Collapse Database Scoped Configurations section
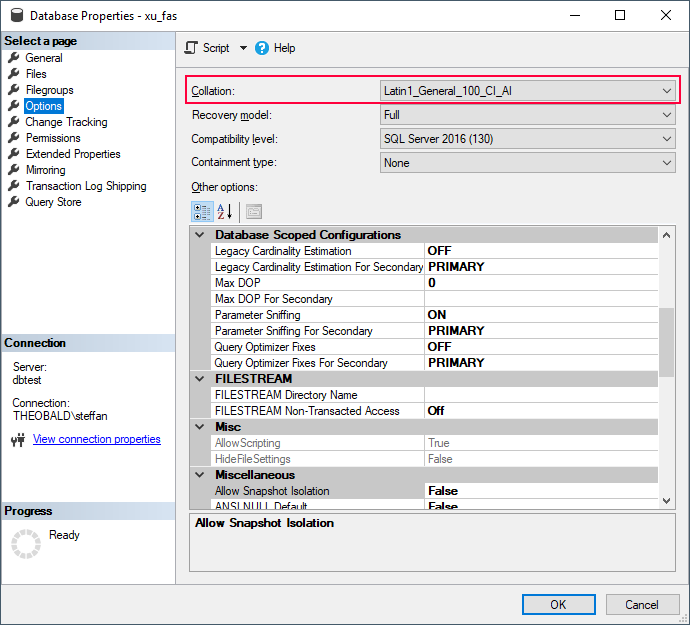This screenshot has height=625, width=690. 200,235
